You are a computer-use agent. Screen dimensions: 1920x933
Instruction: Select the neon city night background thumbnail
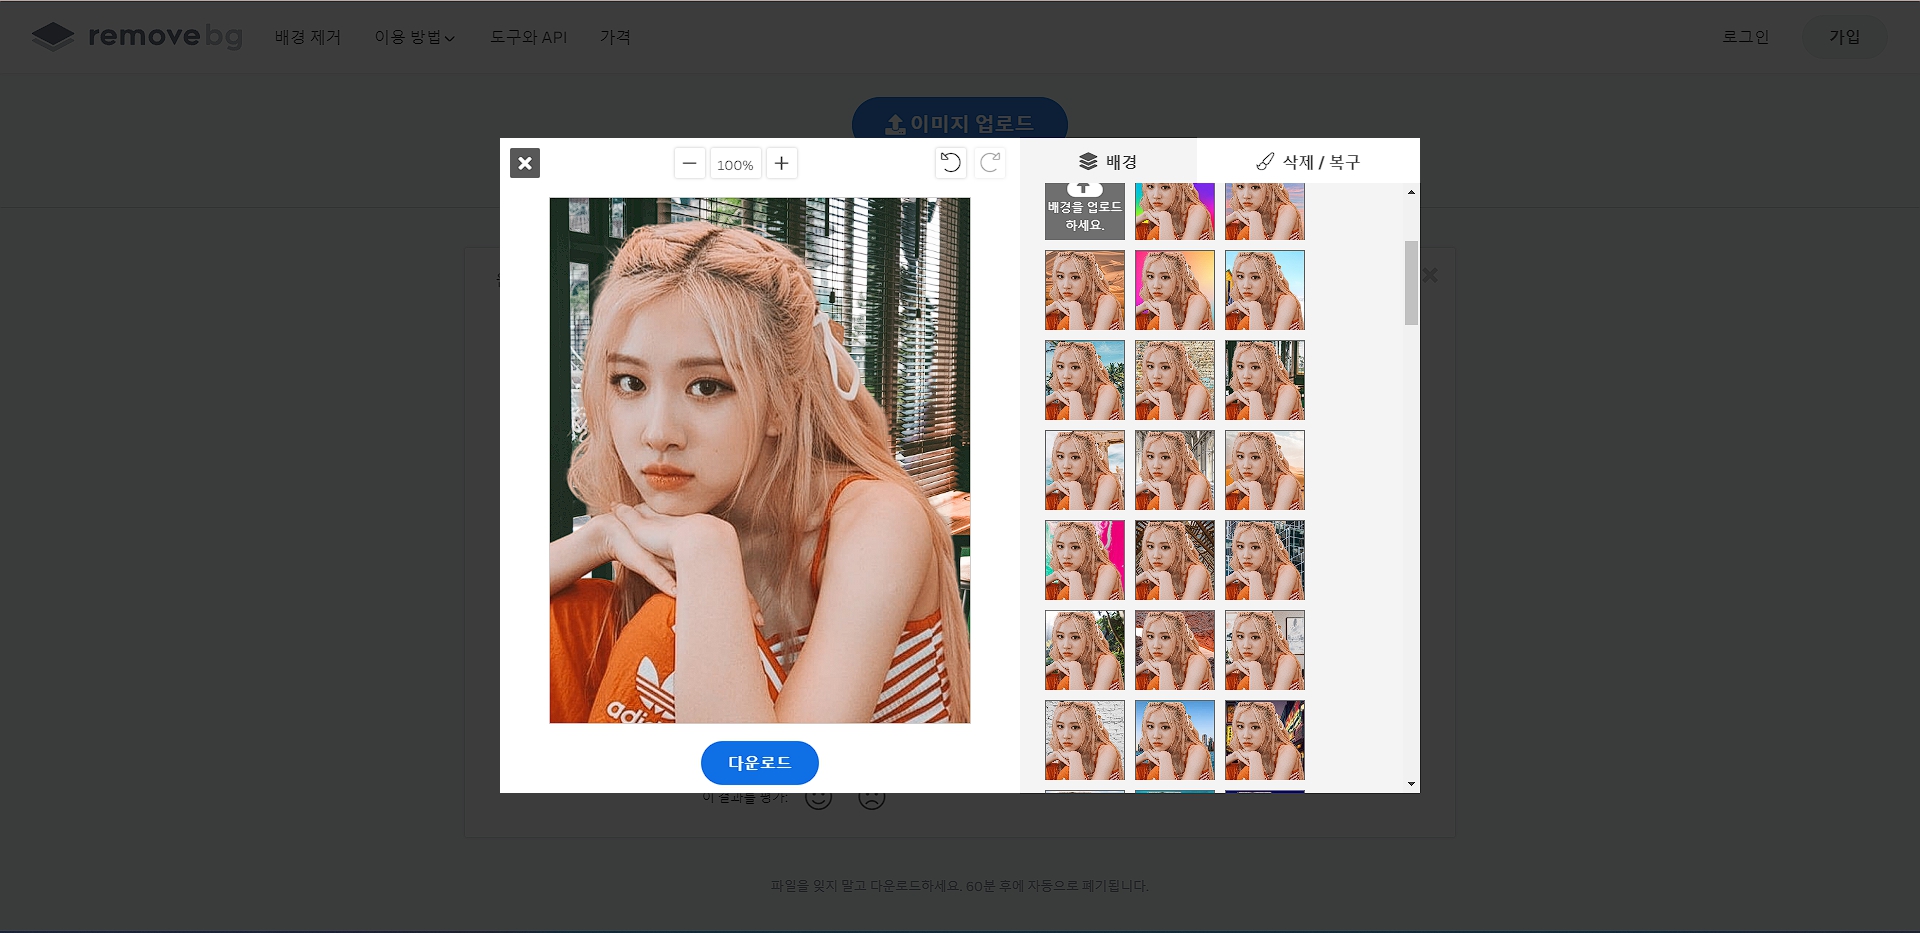click(1265, 740)
